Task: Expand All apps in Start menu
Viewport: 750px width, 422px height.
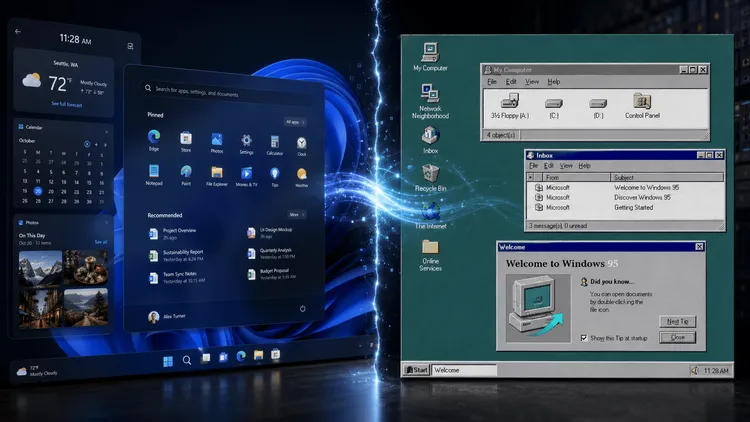Action: click(x=295, y=122)
